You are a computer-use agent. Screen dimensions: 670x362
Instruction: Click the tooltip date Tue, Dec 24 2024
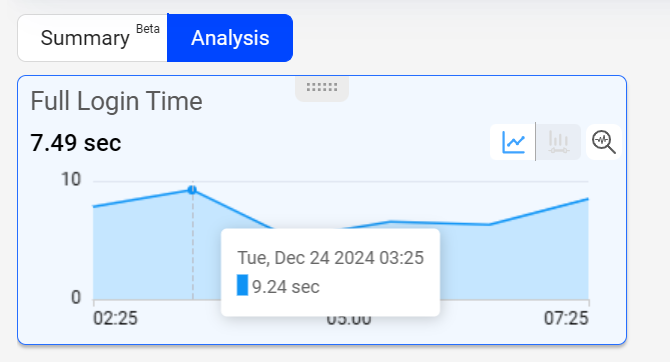tap(306, 258)
